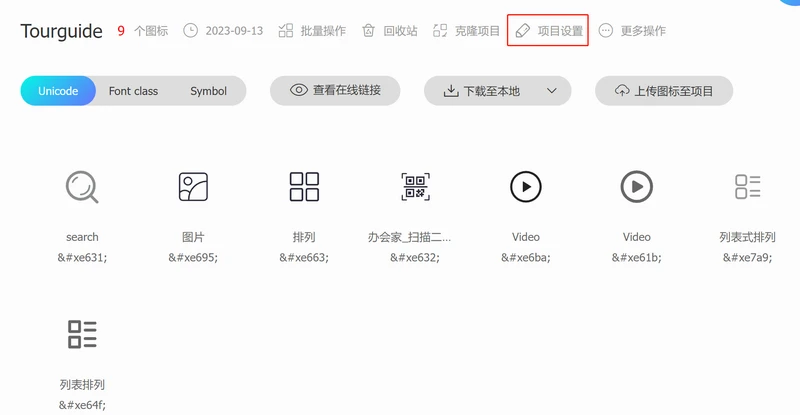Click the code &#xe61b; text
This screenshot has height=415, width=800.
coord(637,257)
